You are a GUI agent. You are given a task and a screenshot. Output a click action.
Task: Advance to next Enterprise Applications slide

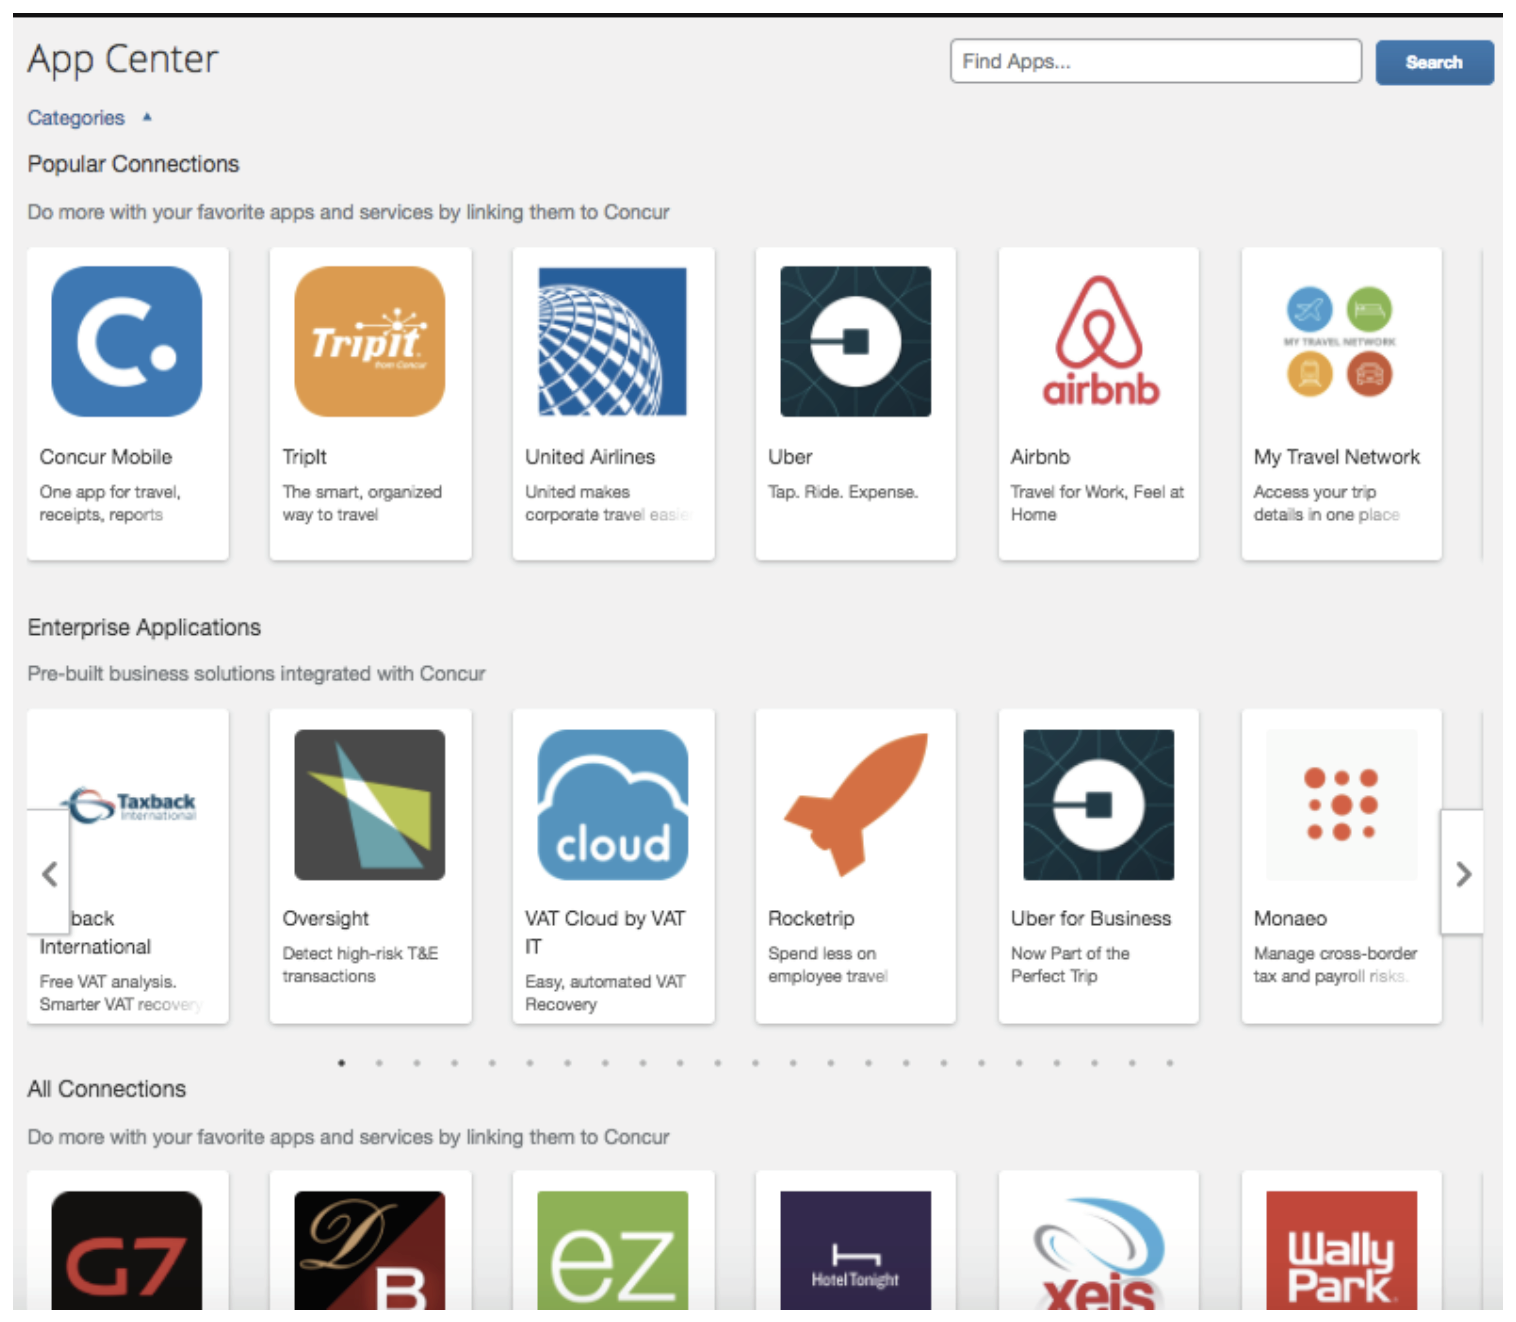click(x=1463, y=874)
